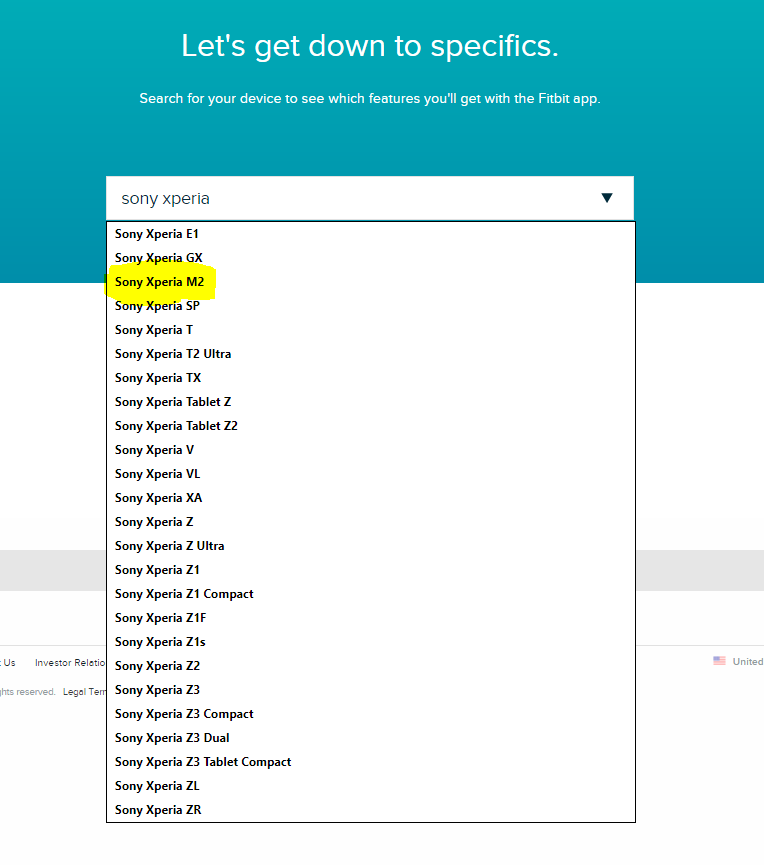Select Sony Xperia Z3 Compact

[x=371, y=714]
